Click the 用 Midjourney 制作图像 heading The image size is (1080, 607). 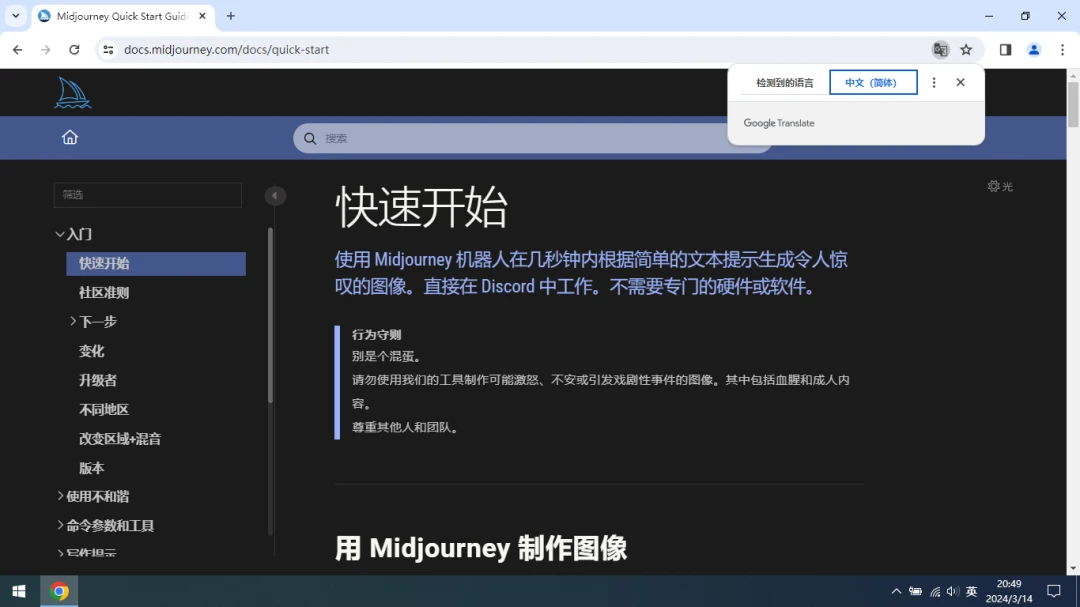coord(481,548)
